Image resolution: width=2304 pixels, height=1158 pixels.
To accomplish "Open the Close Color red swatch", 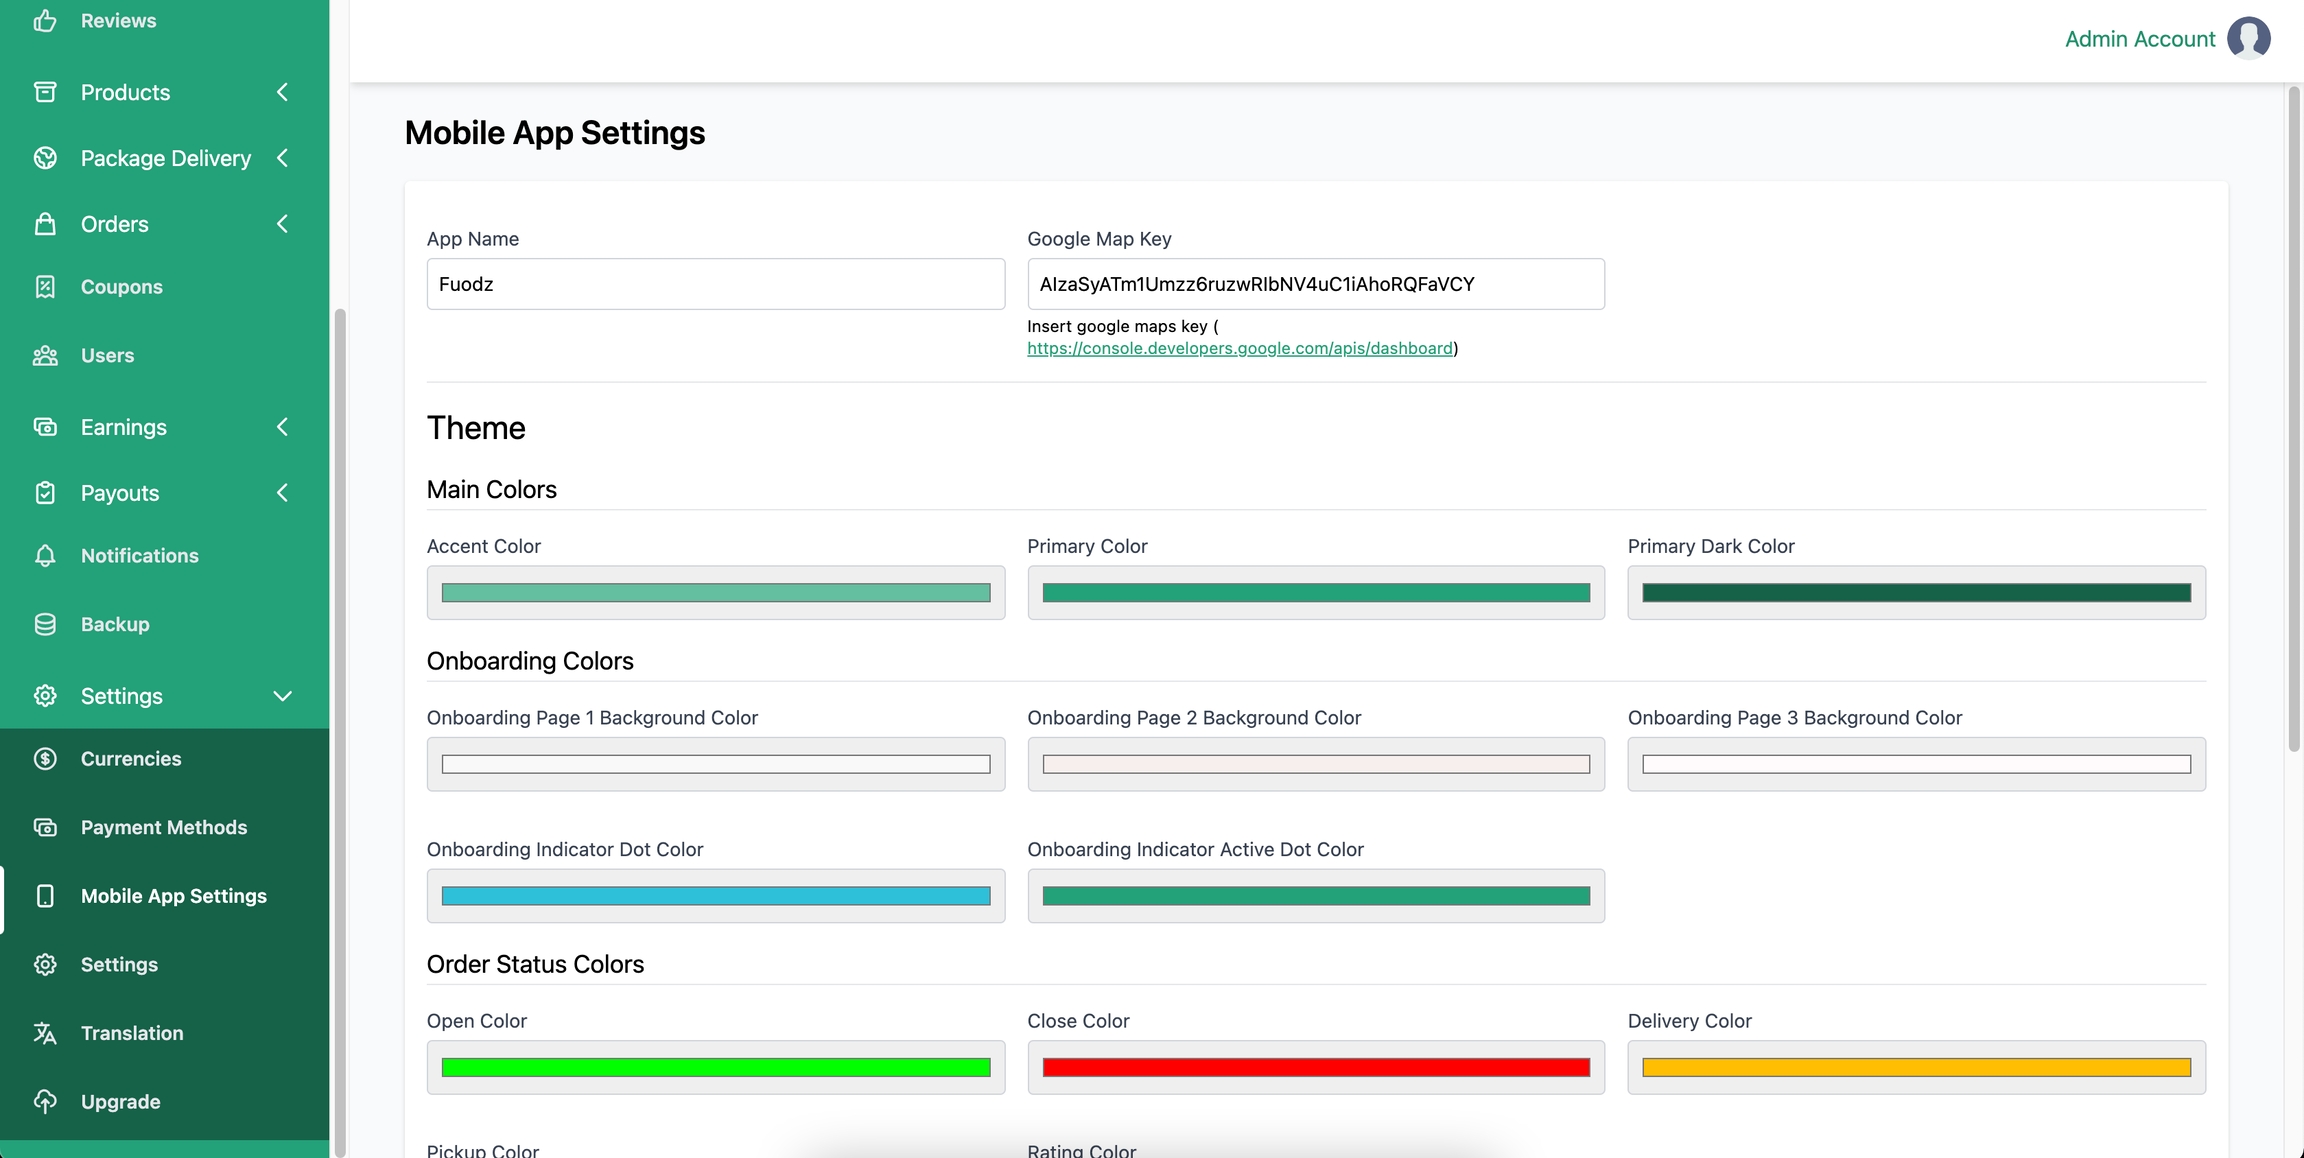I will pyautogui.click(x=1315, y=1067).
